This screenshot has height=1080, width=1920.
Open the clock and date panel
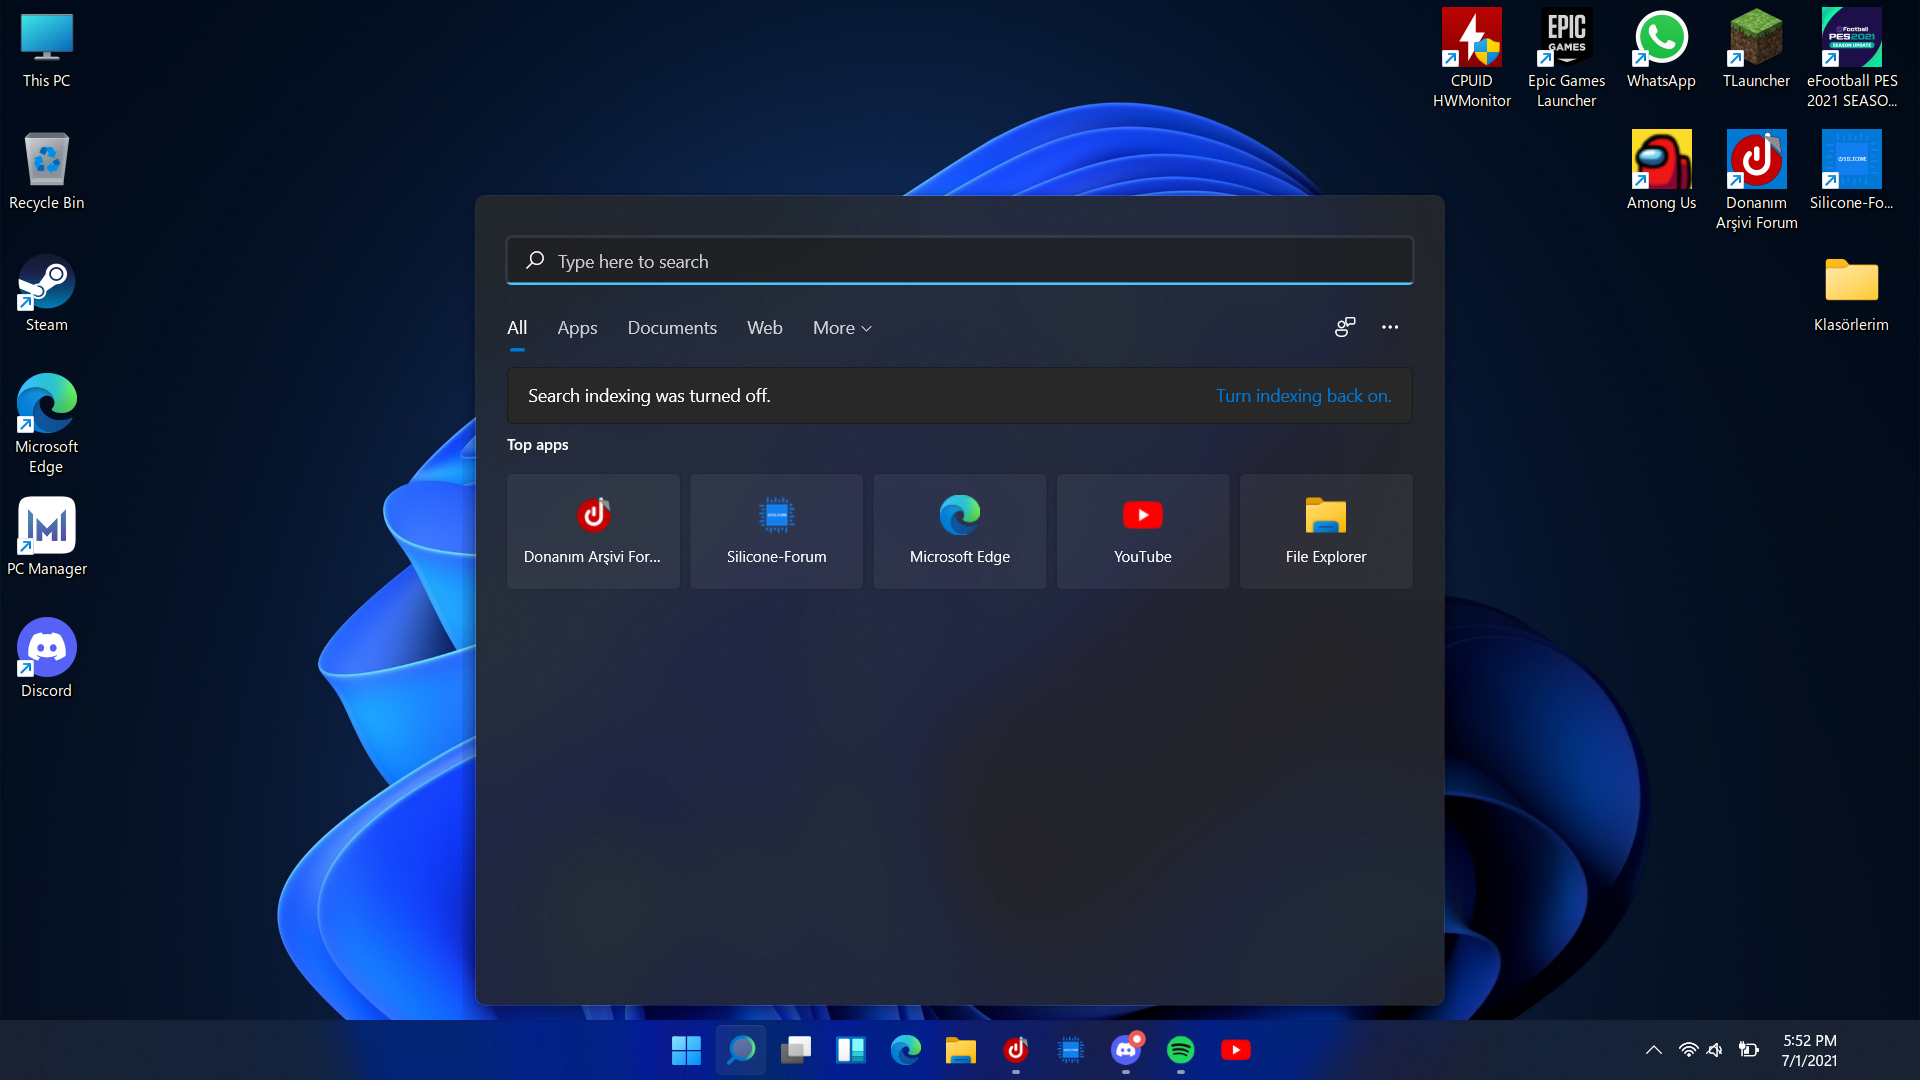click(x=1809, y=1050)
